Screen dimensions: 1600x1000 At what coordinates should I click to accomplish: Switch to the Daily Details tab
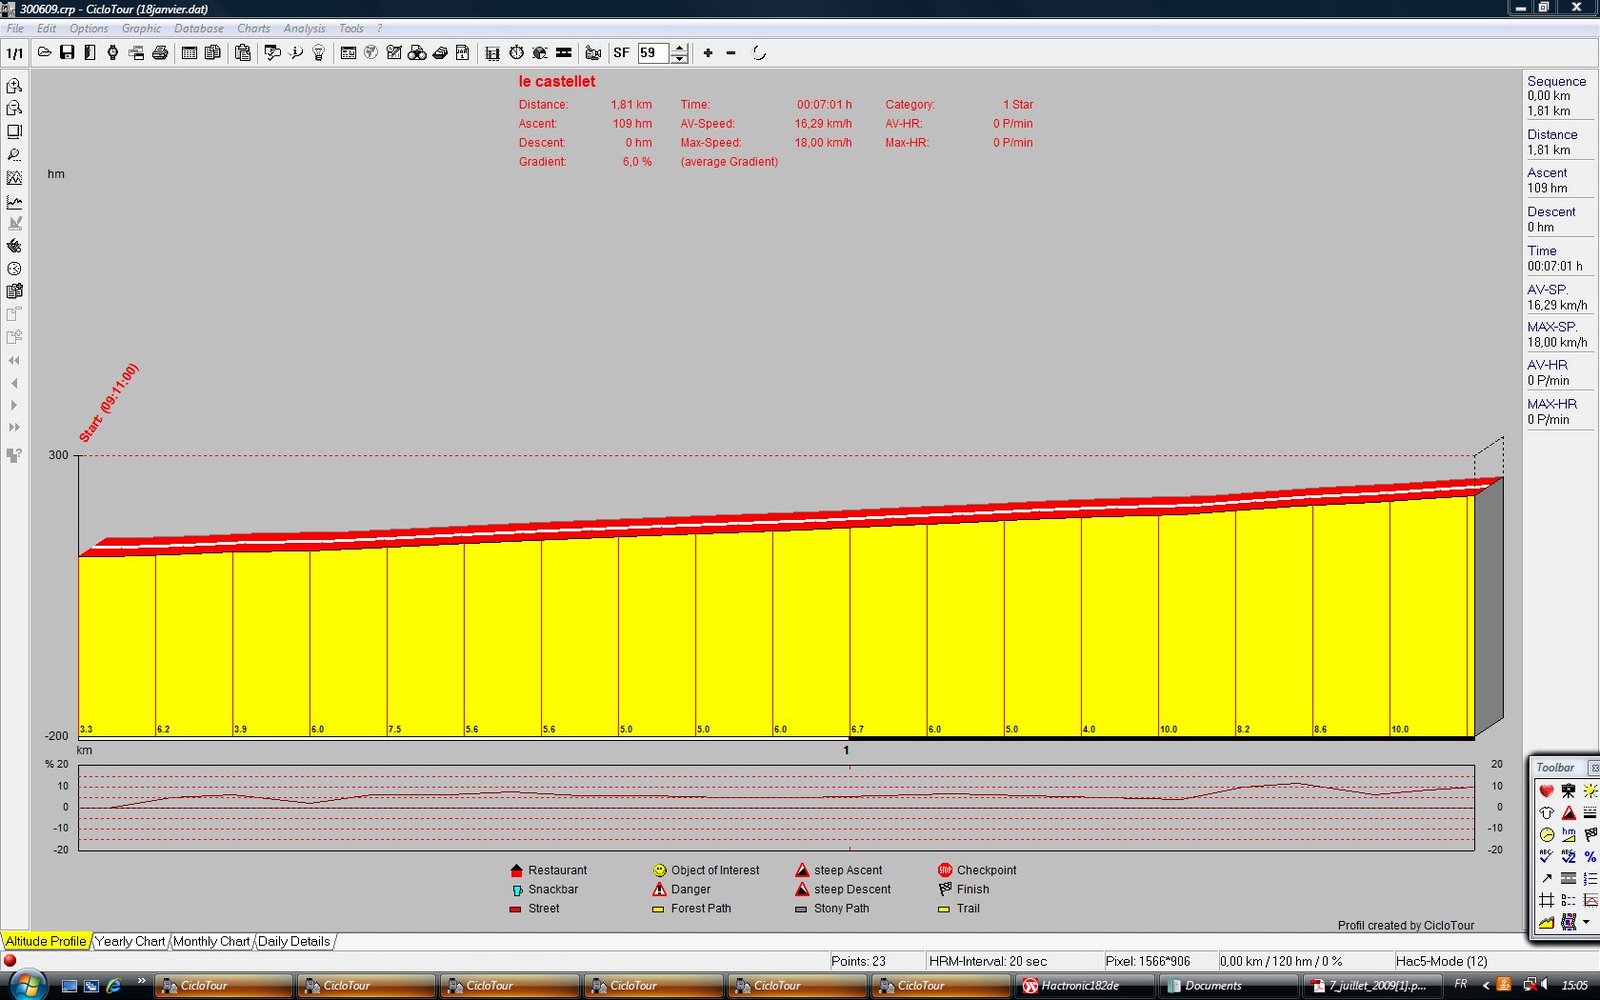294,941
